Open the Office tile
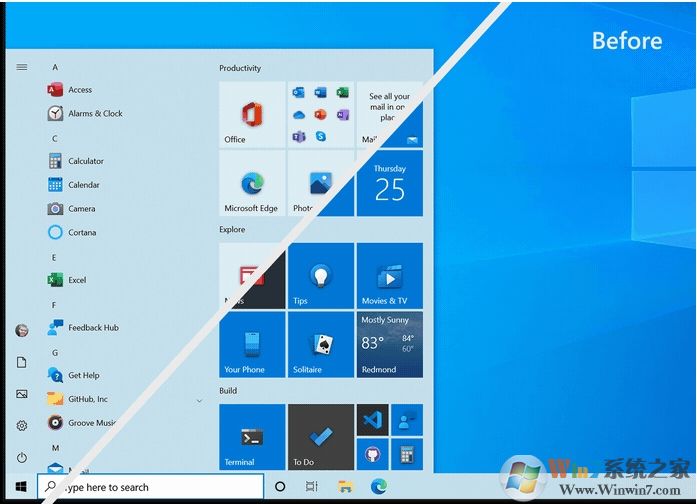This screenshot has width=697, height=504. (252, 114)
